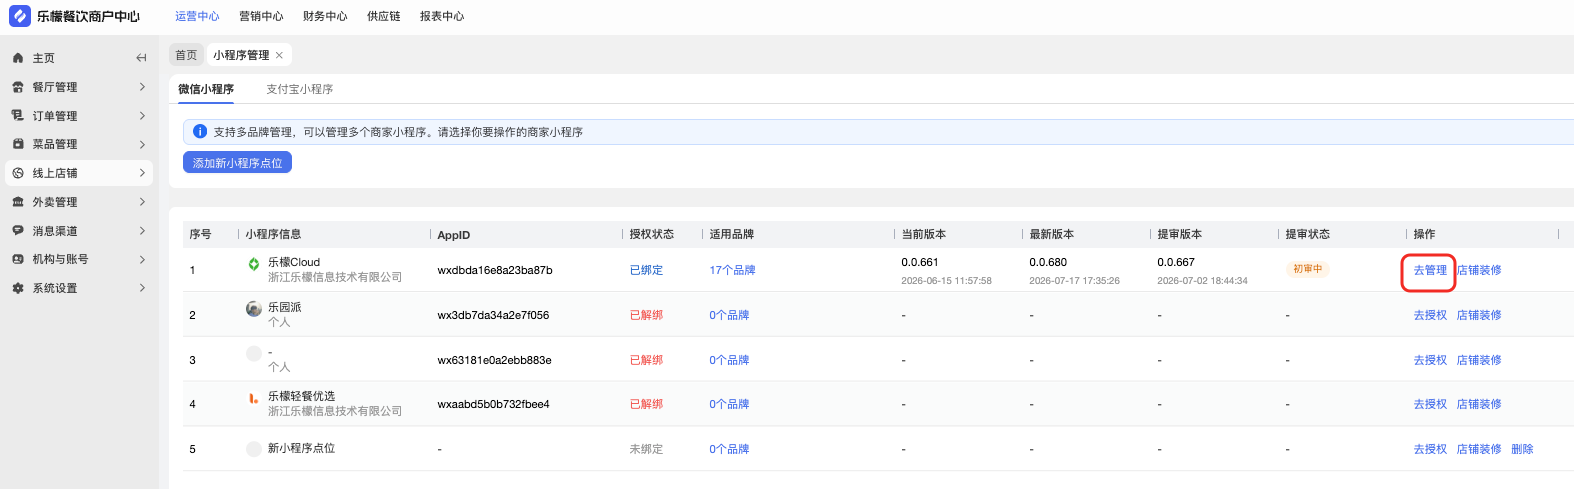Click the 餐厅管理 store icon
The width and height of the screenshot is (1574, 489).
point(18,87)
